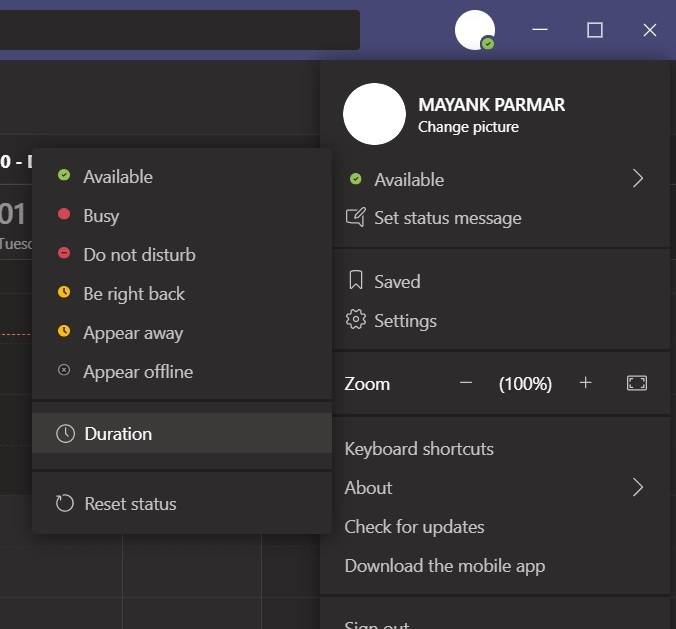Open Download the mobile app
Screen dimensions: 676x629
click(x=444, y=566)
